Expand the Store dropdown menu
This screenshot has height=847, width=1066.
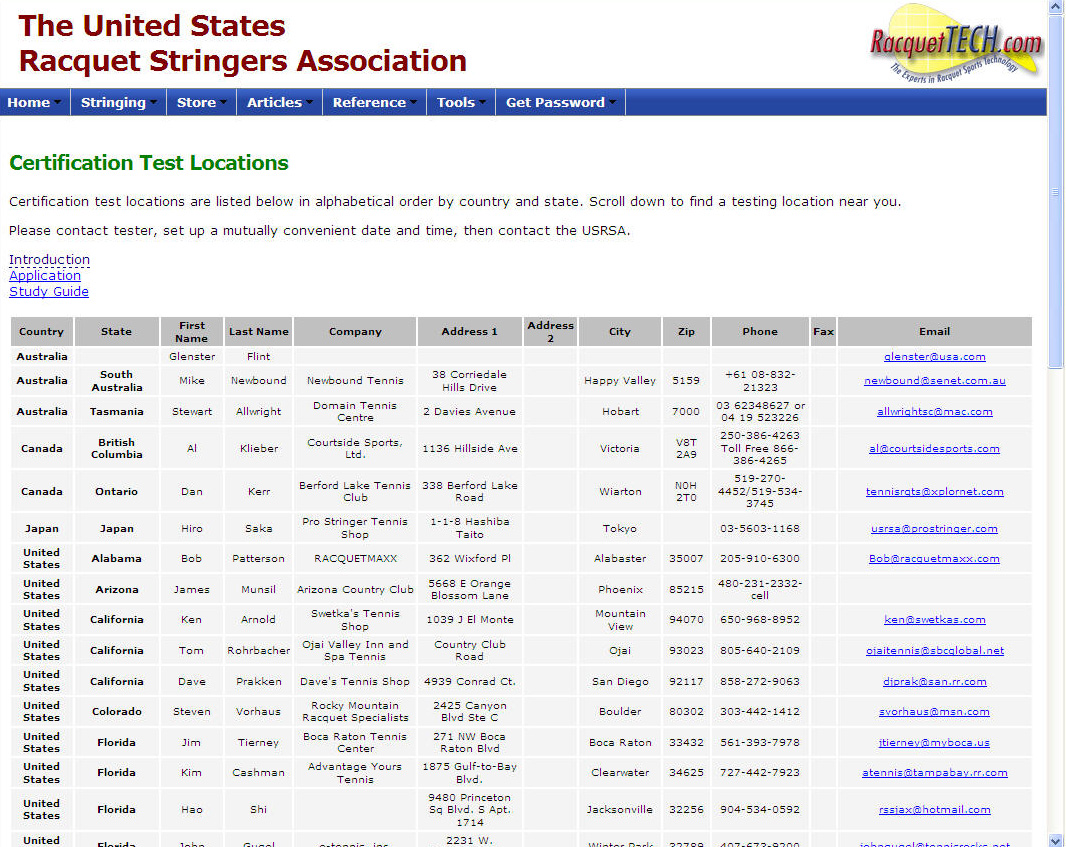(x=202, y=102)
